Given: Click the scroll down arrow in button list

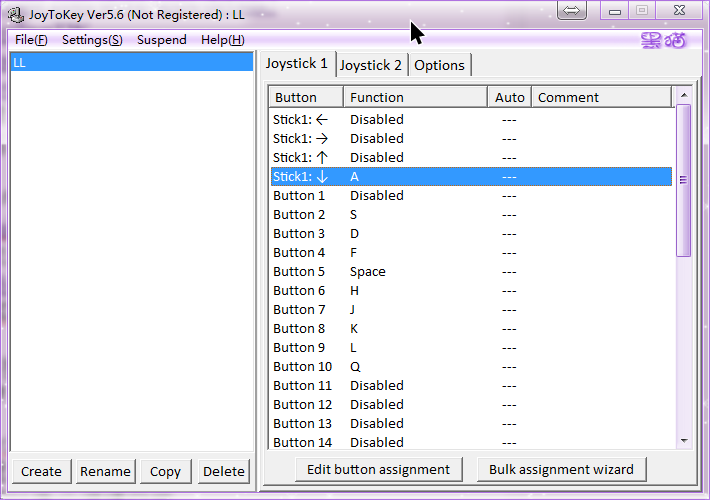Looking at the screenshot, I should 684,440.
